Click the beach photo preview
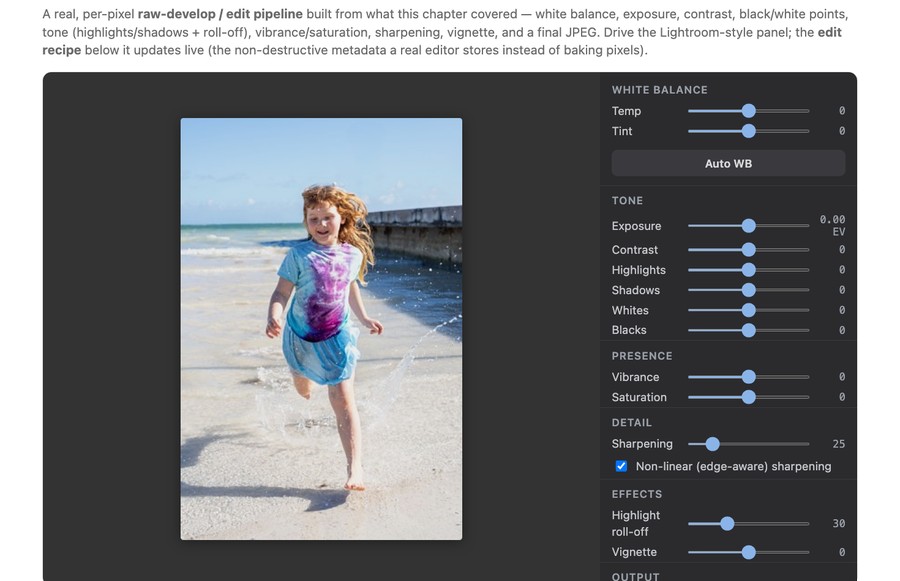The width and height of the screenshot is (900, 581). (x=321, y=329)
